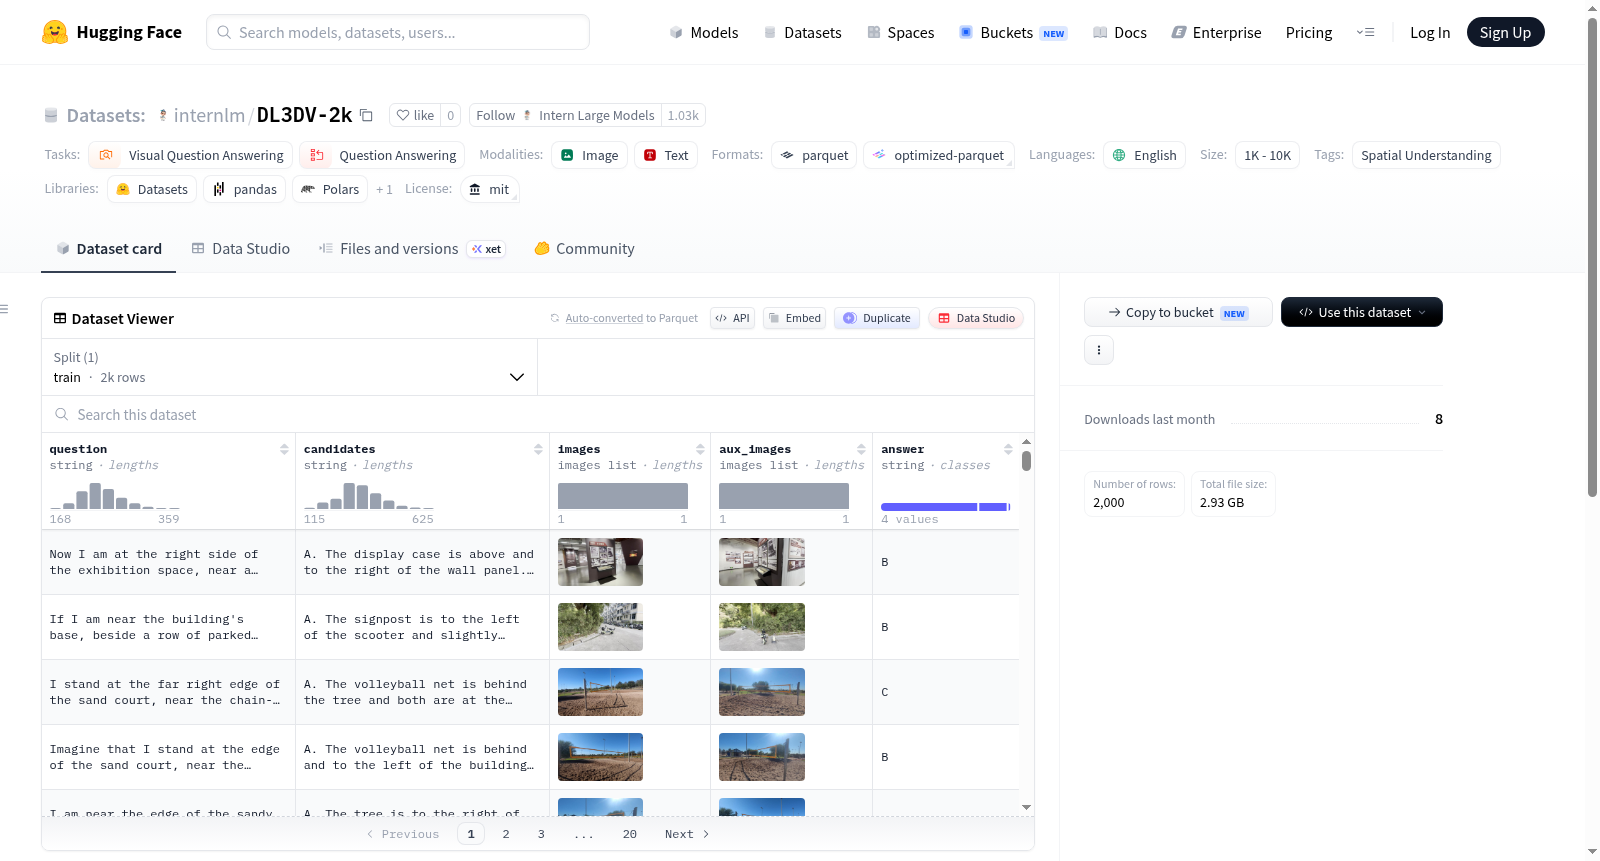Sort the answer column
This screenshot has width=1600, height=861.
(x=1008, y=449)
